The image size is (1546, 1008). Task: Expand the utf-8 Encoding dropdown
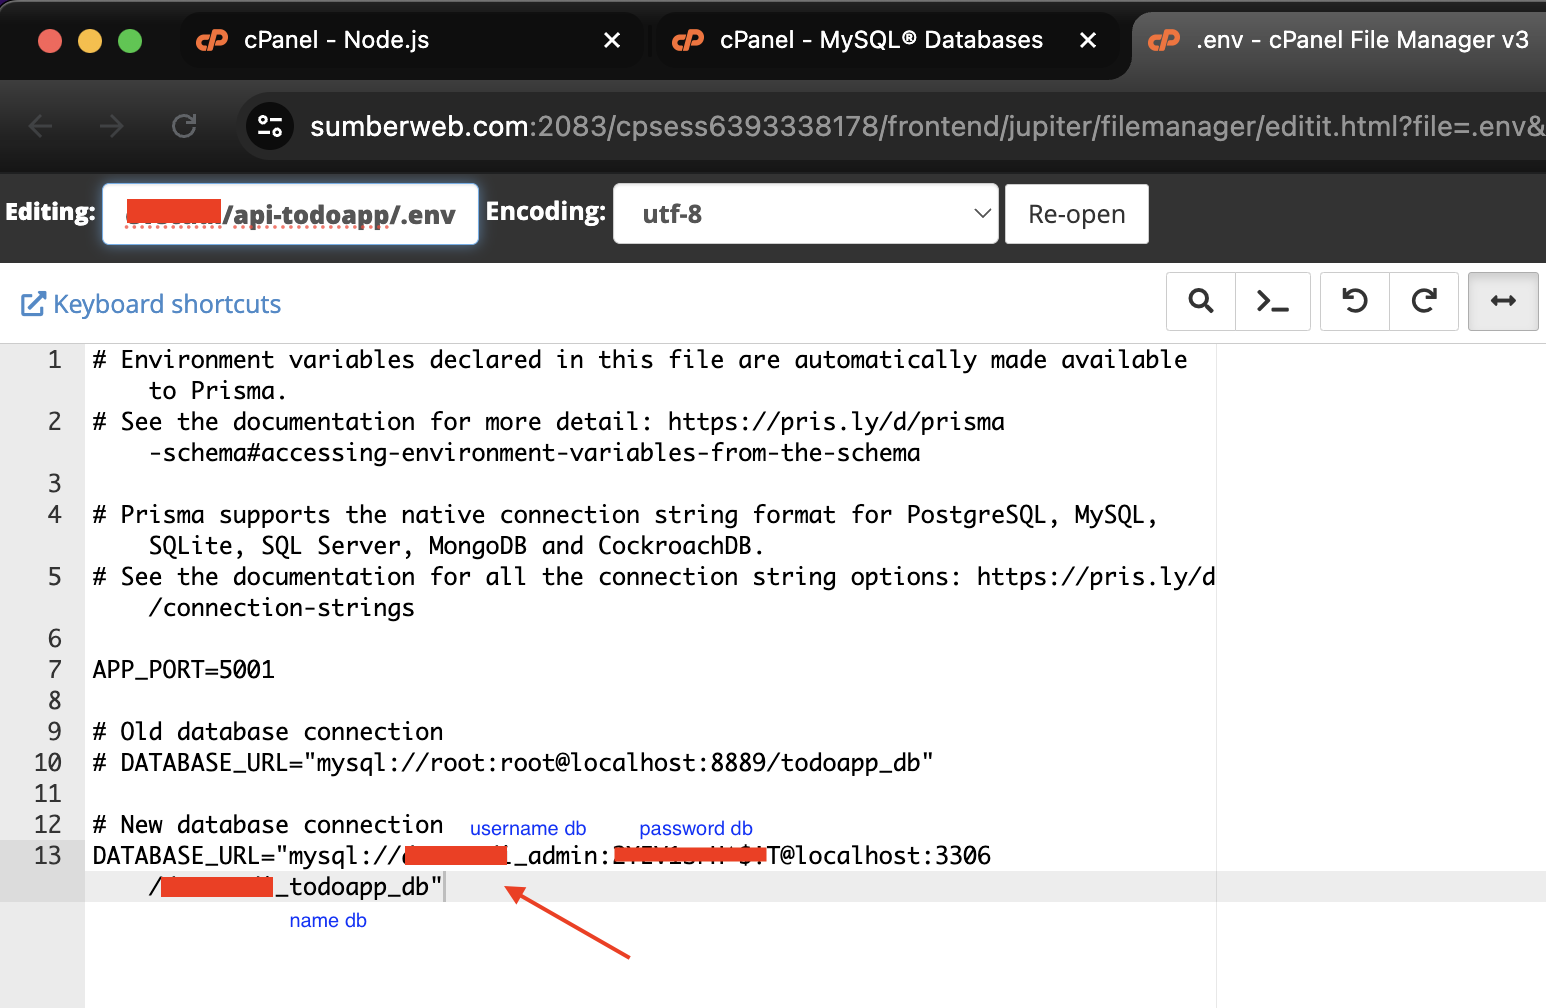[805, 214]
